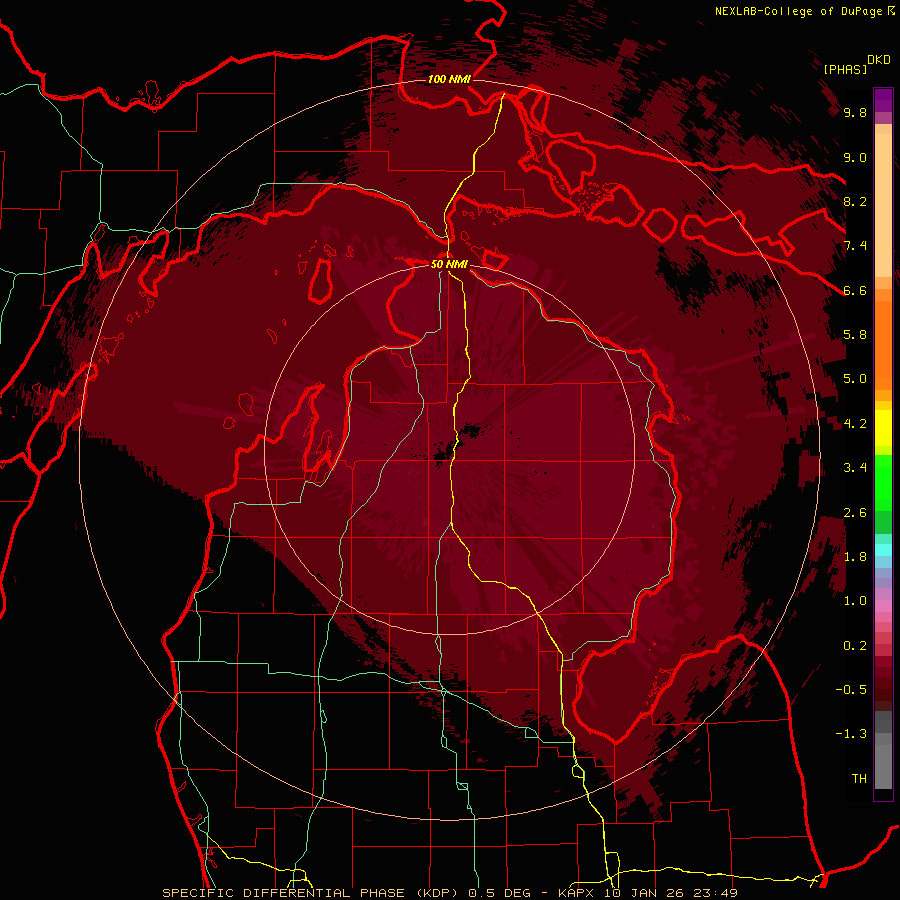Click the DKD unit label above colorbar

coord(879,60)
